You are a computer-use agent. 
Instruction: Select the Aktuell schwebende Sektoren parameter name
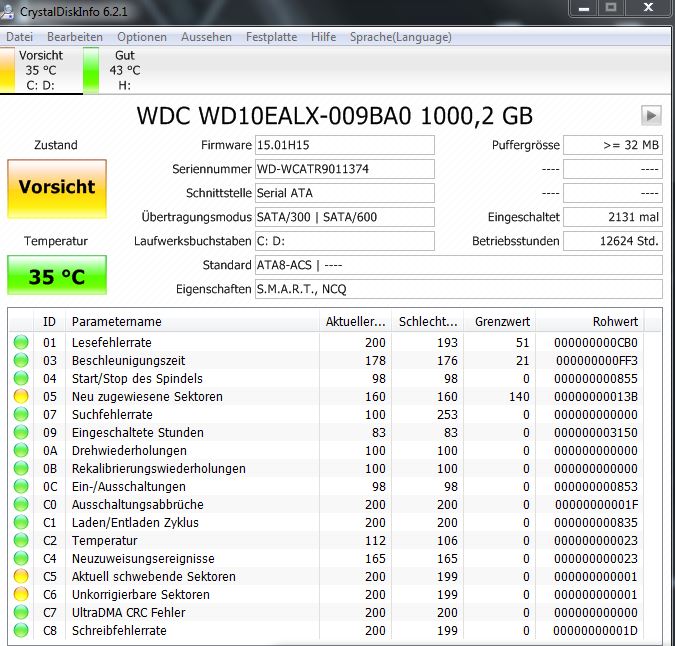coord(154,576)
